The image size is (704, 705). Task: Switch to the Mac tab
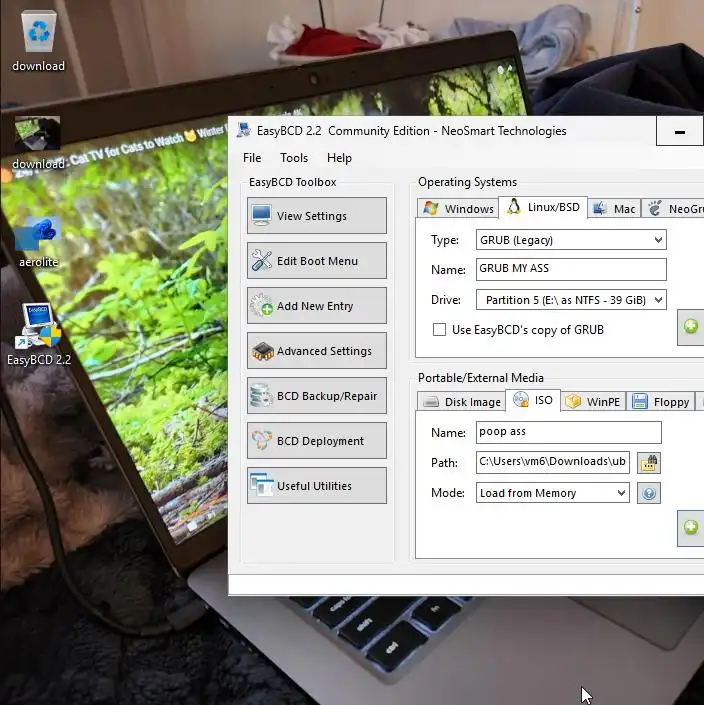click(614, 208)
